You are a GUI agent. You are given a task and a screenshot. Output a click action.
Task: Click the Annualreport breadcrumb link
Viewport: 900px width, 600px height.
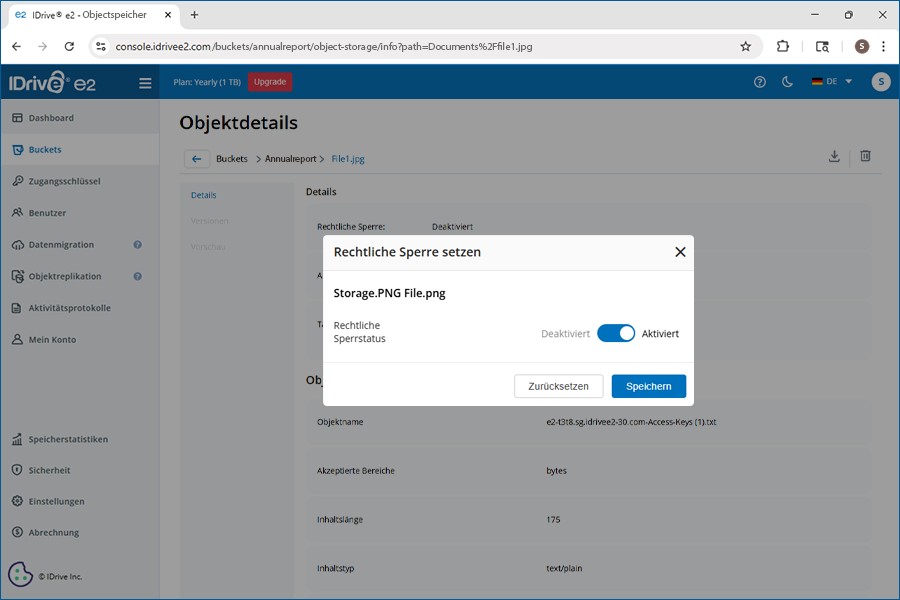[290, 159]
